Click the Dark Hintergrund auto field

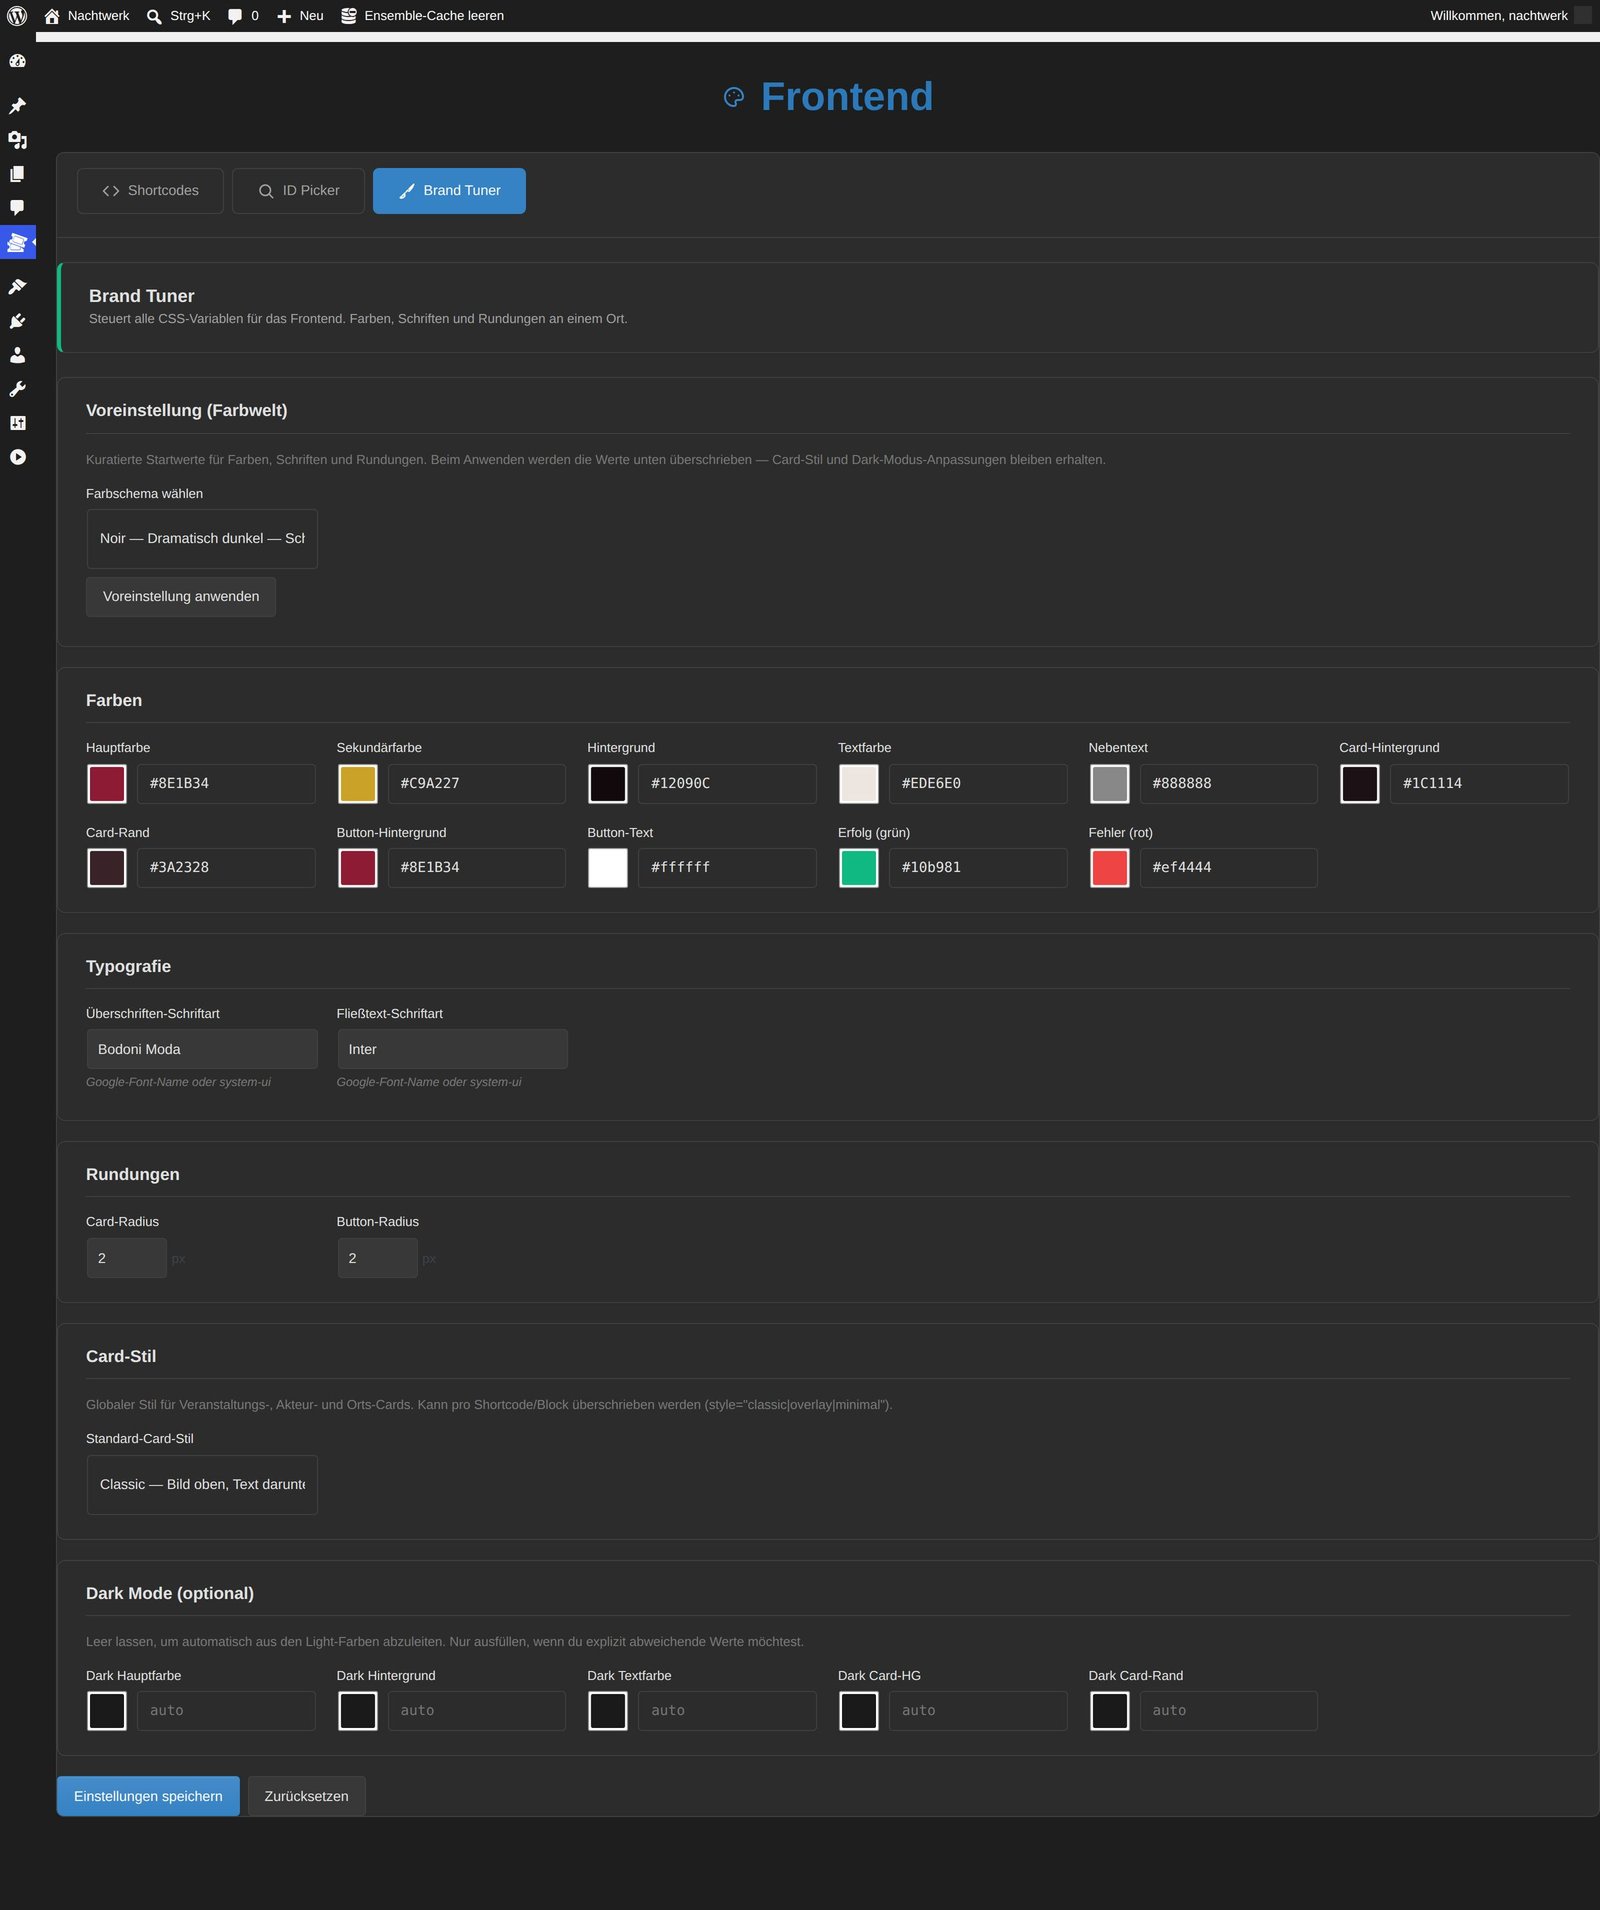pos(477,1711)
